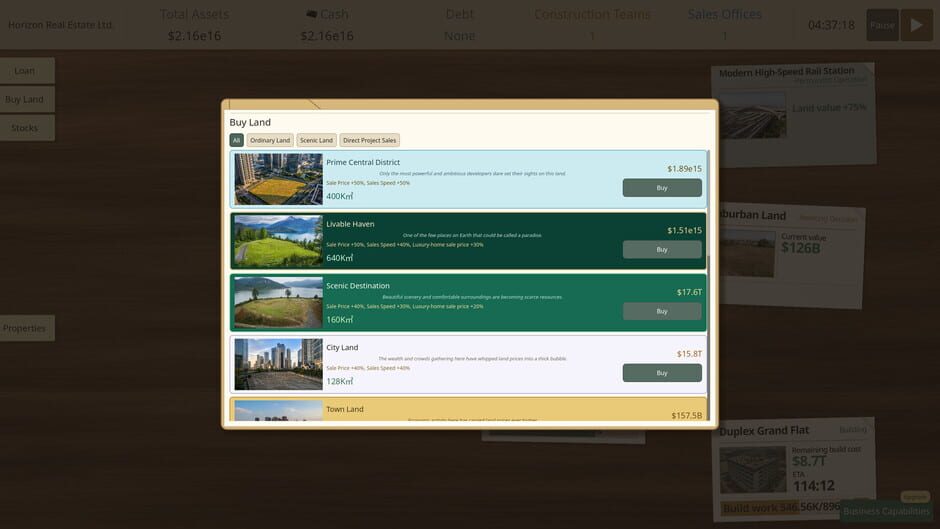Click the $157.5B Town Land price
The image size is (940, 529).
click(686, 415)
